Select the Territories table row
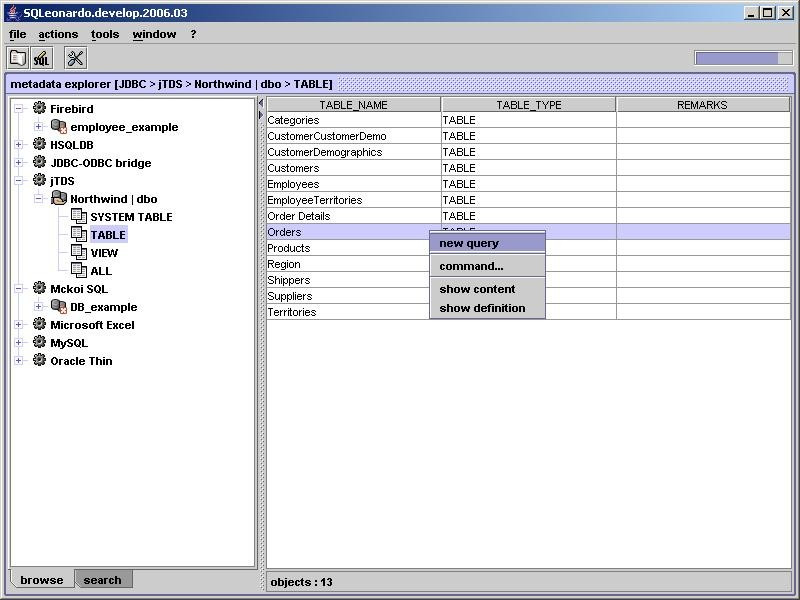The height and width of the screenshot is (600, 800). click(529, 312)
